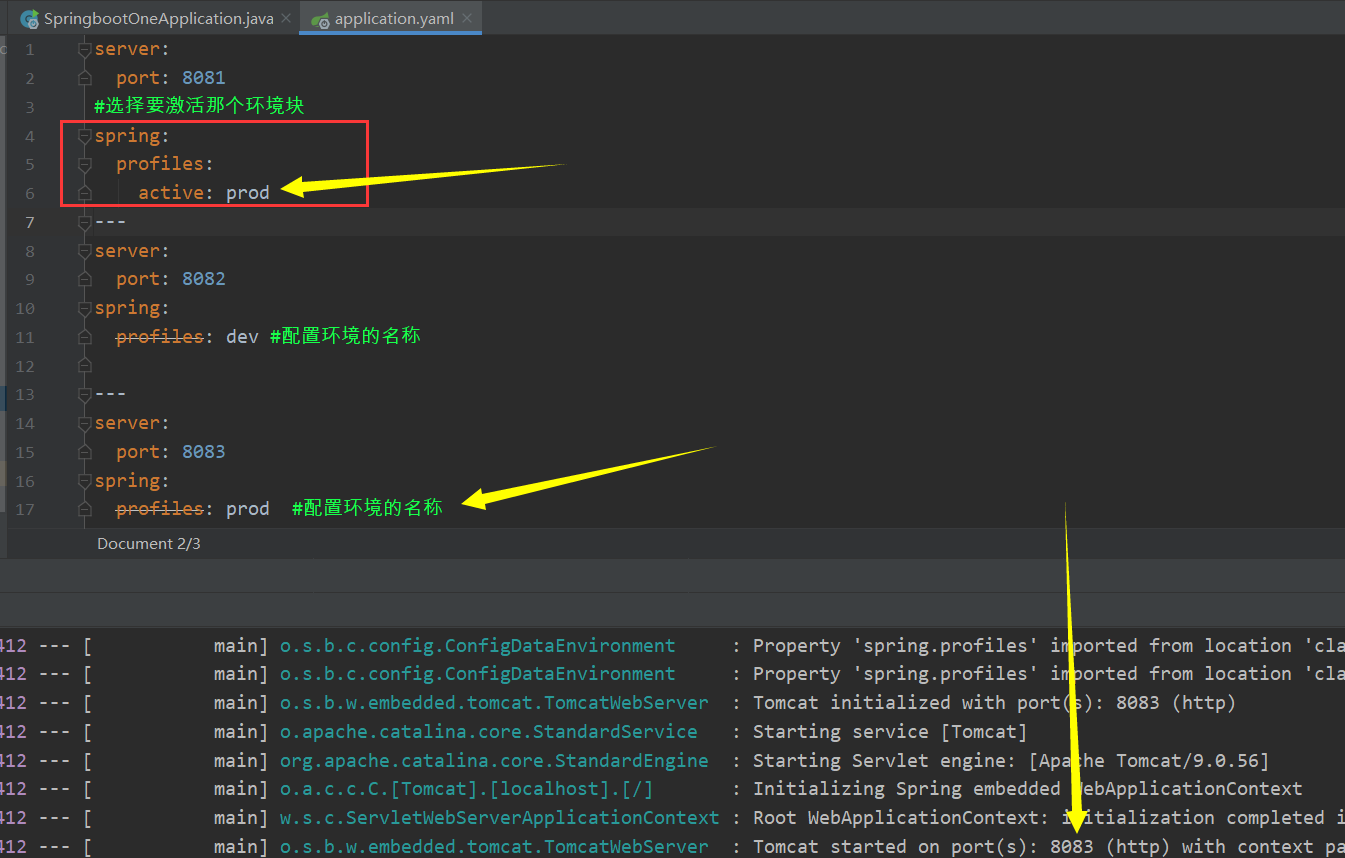Place cursor on port value 8083 in editor
Screen dimensions: 1345x858
click(203, 452)
